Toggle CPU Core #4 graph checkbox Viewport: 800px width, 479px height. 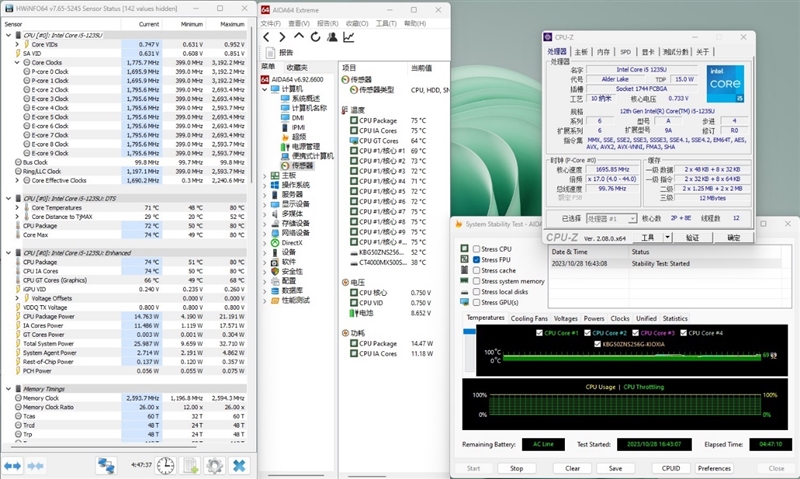point(684,333)
